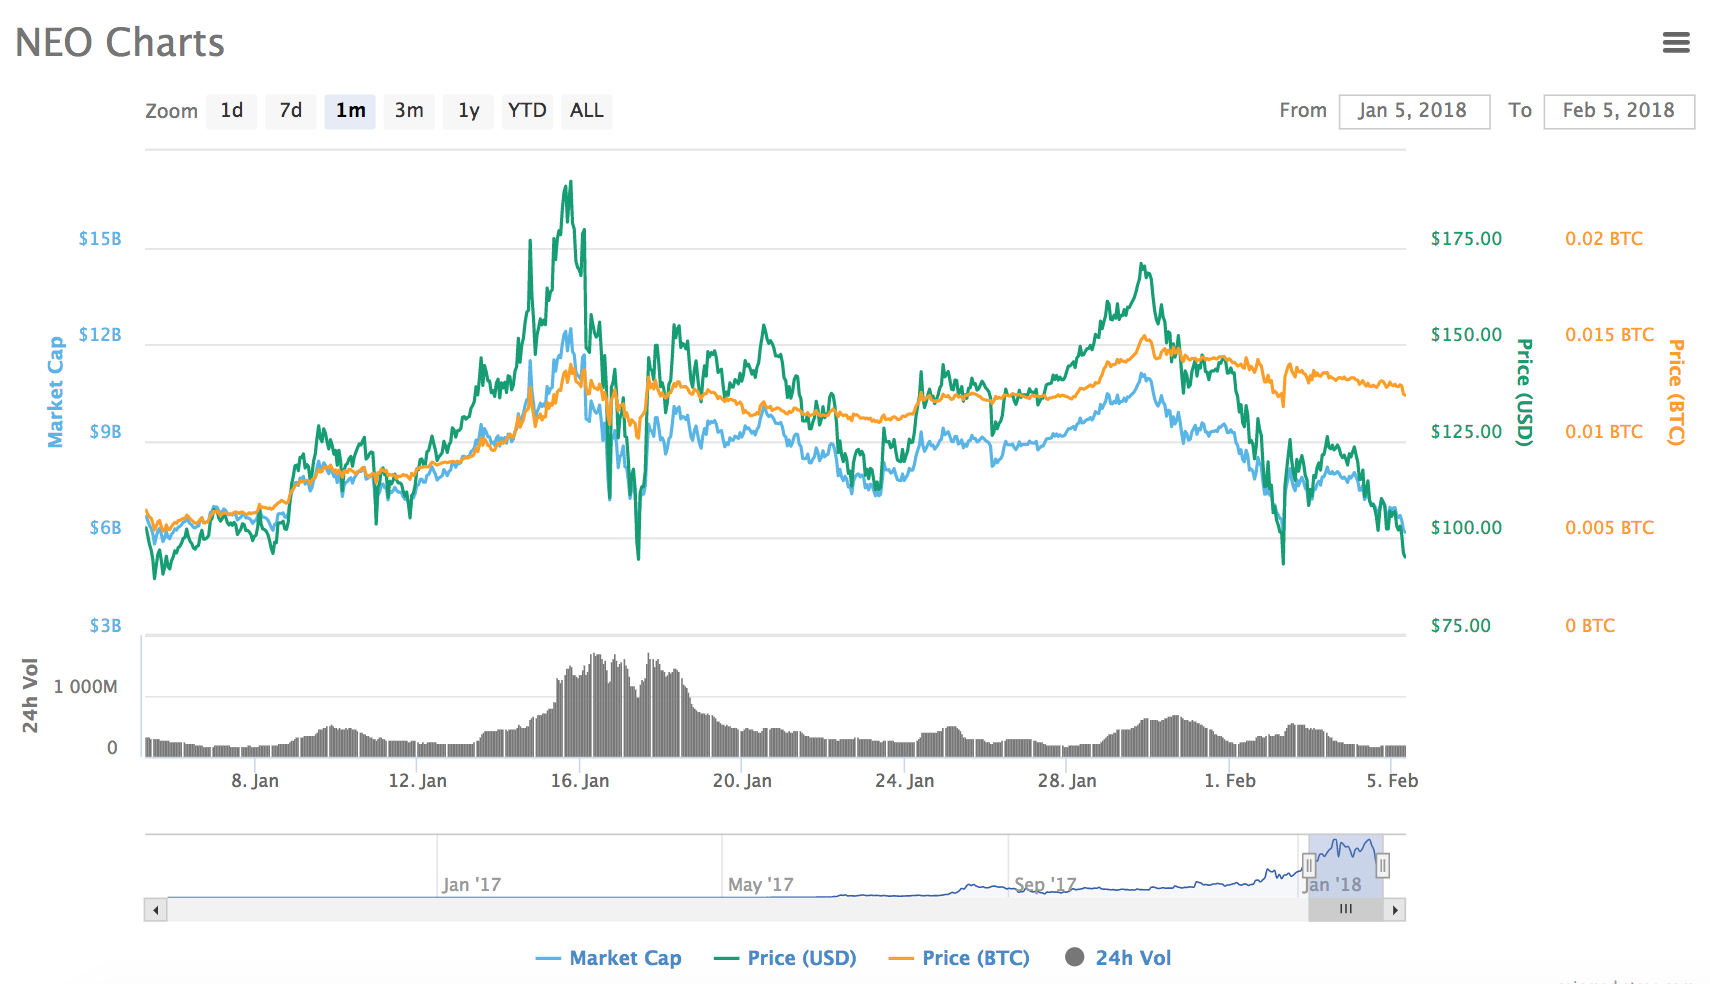Click the right scroll arrow below the navigator
Image resolution: width=1710 pixels, height=984 pixels.
1396,909
